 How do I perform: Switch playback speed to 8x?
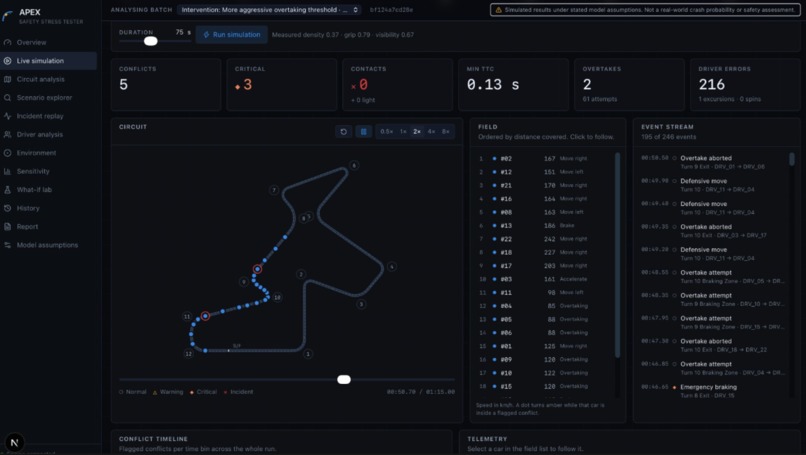coord(446,132)
